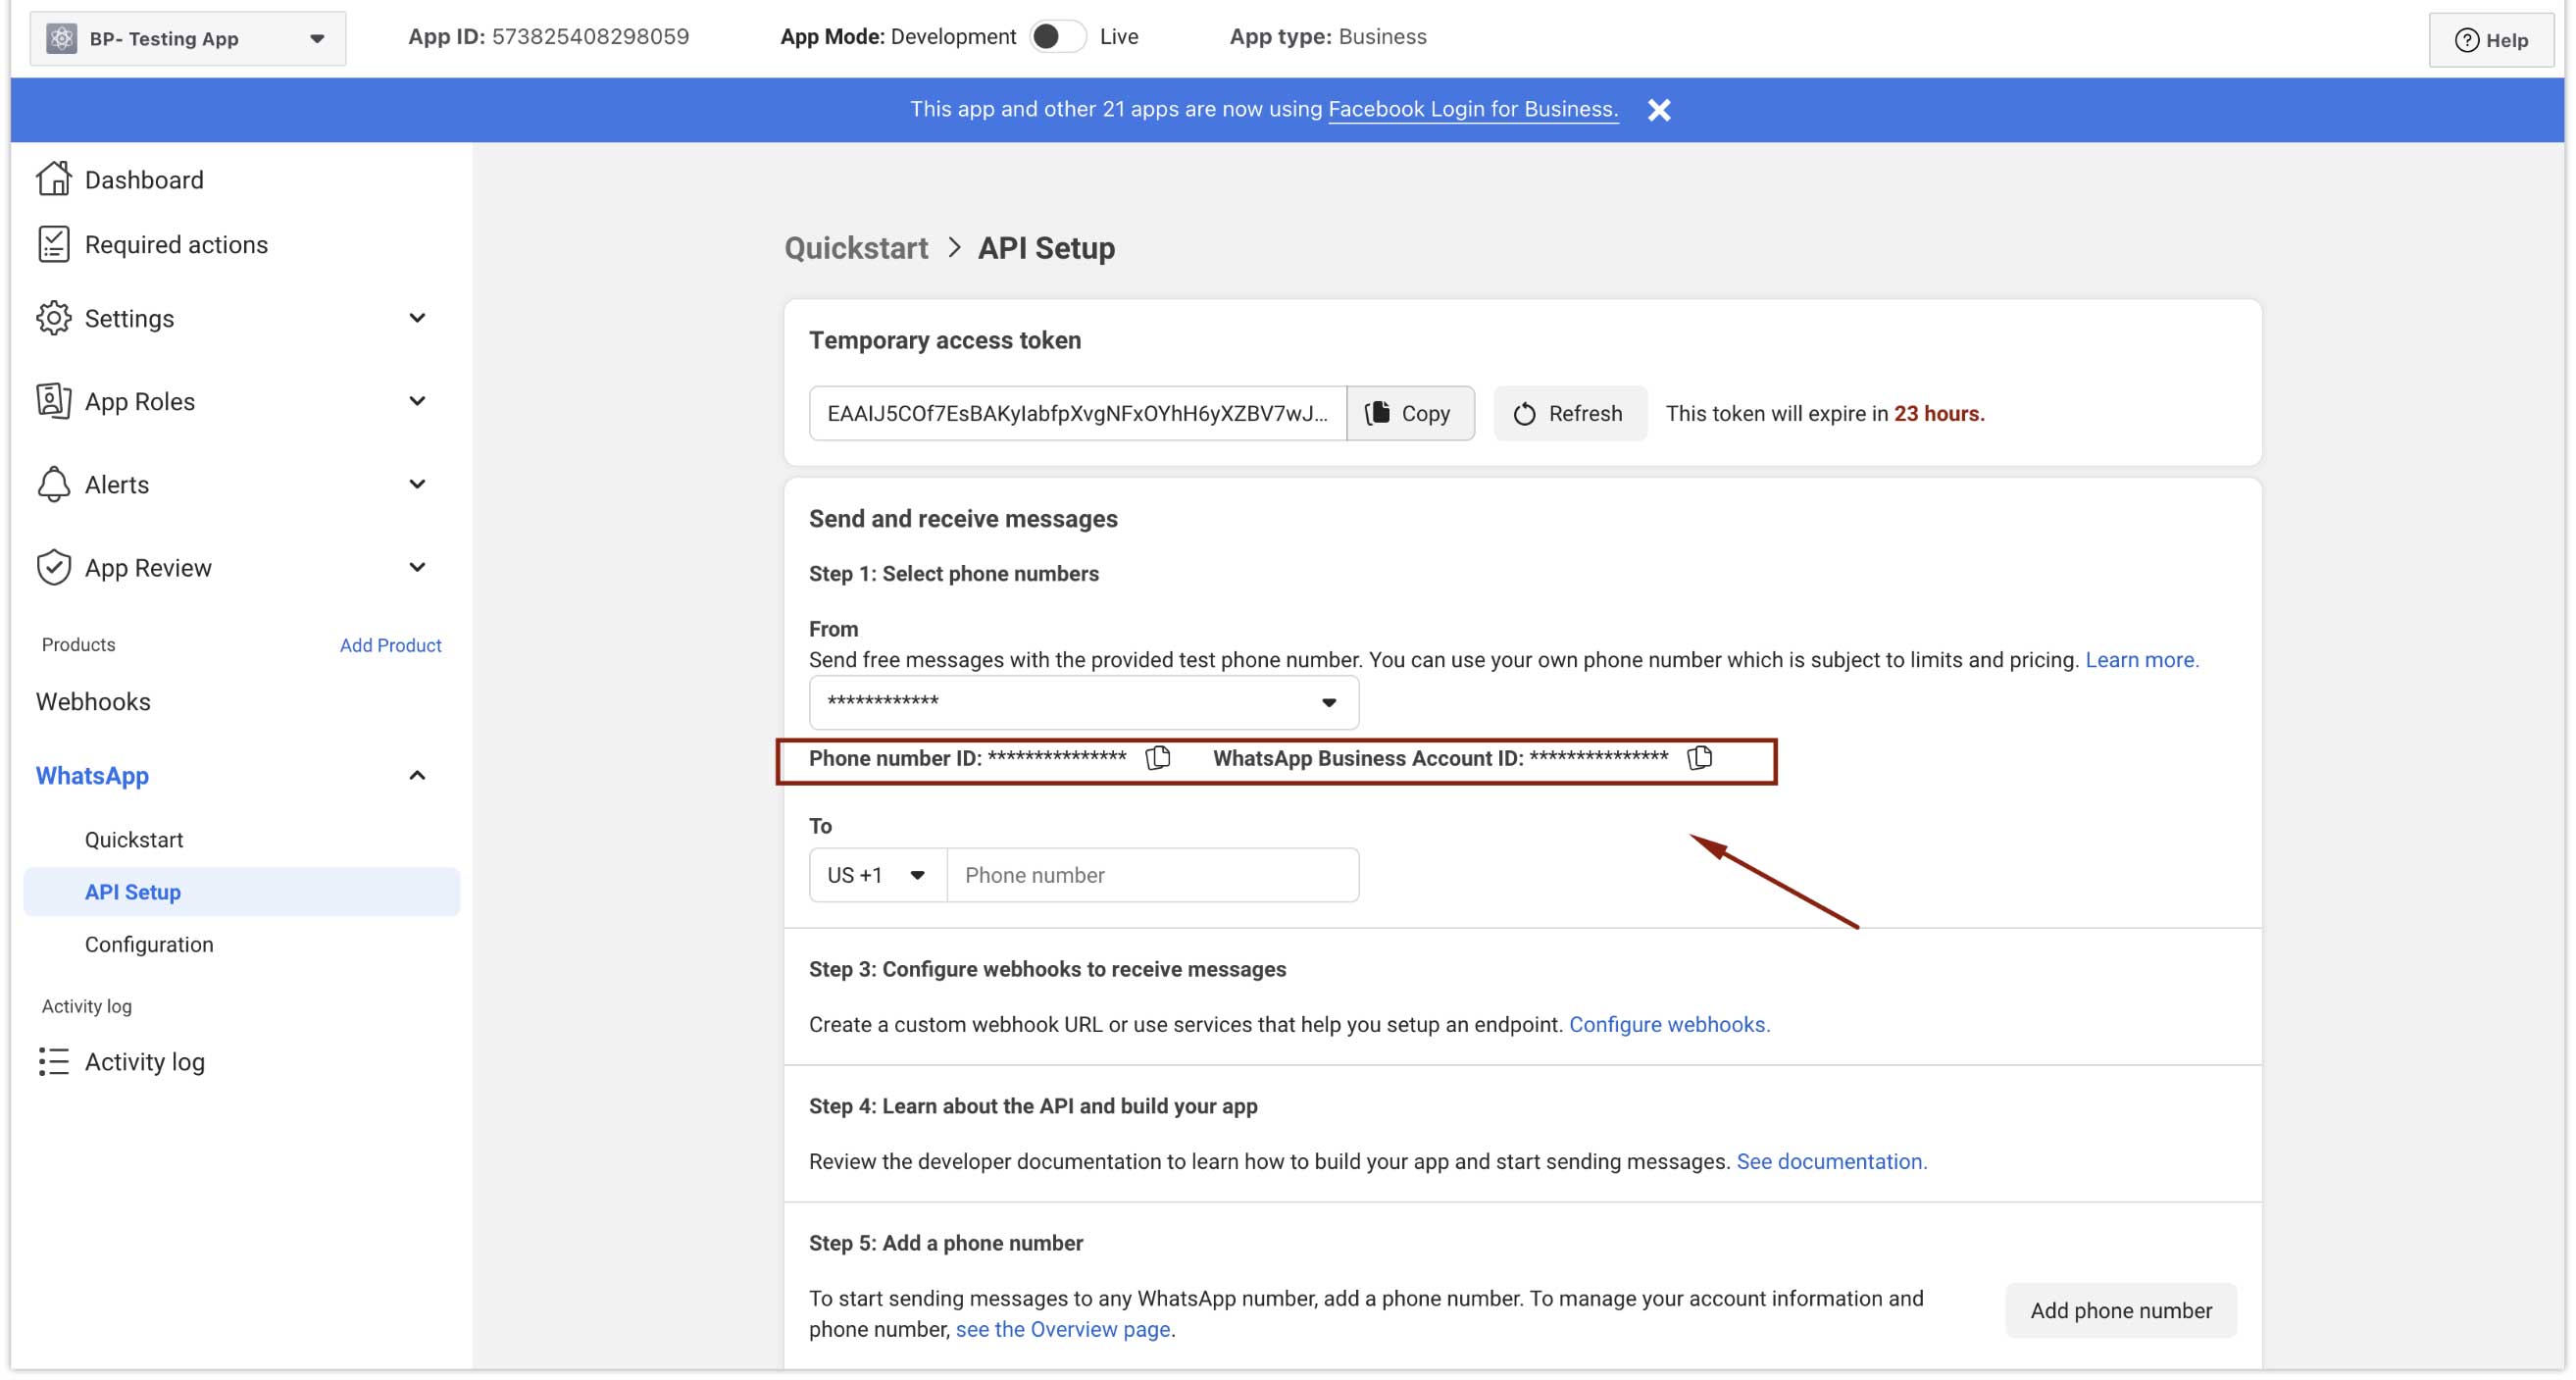Viewport: 2576px width, 1380px height.
Task: Click the To phone number field
Action: [x=1151, y=875]
